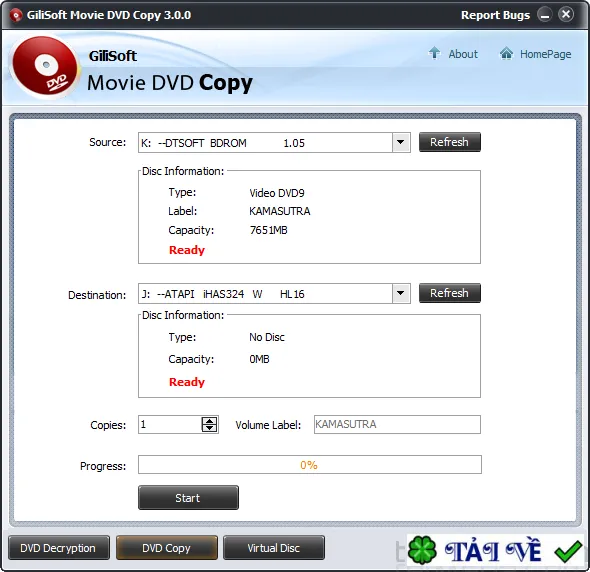Expand the Source drive dropdown
This screenshot has height=572, width=590.
[401, 142]
